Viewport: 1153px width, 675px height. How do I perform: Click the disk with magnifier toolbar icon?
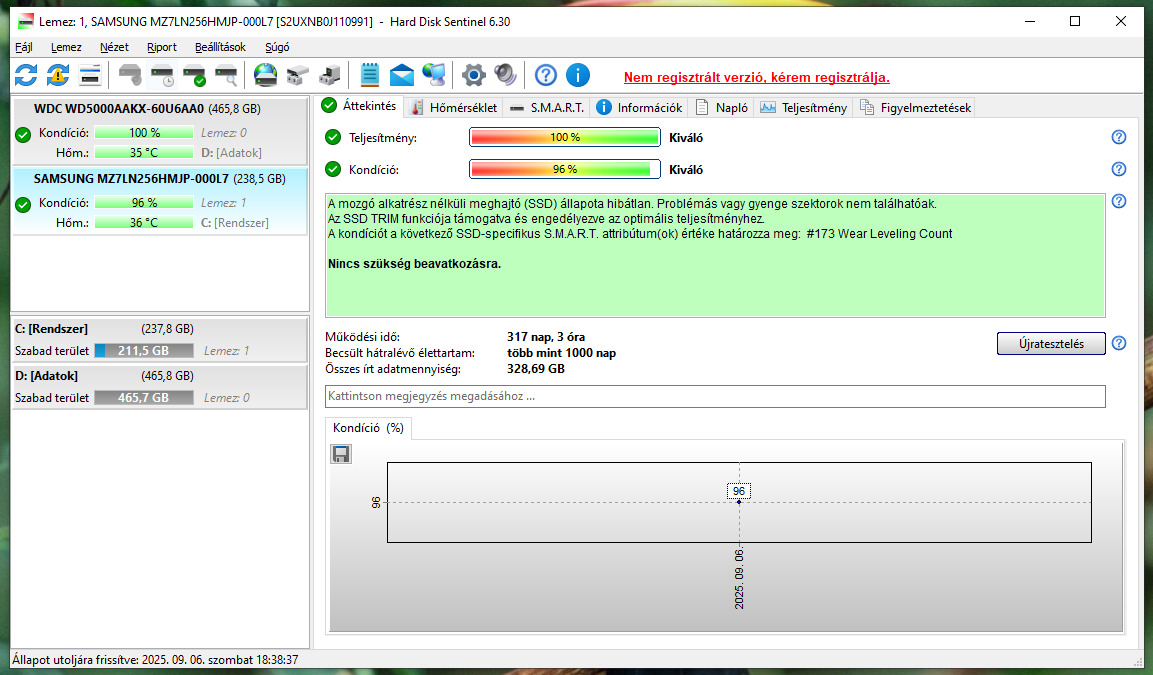click(x=226, y=75)
